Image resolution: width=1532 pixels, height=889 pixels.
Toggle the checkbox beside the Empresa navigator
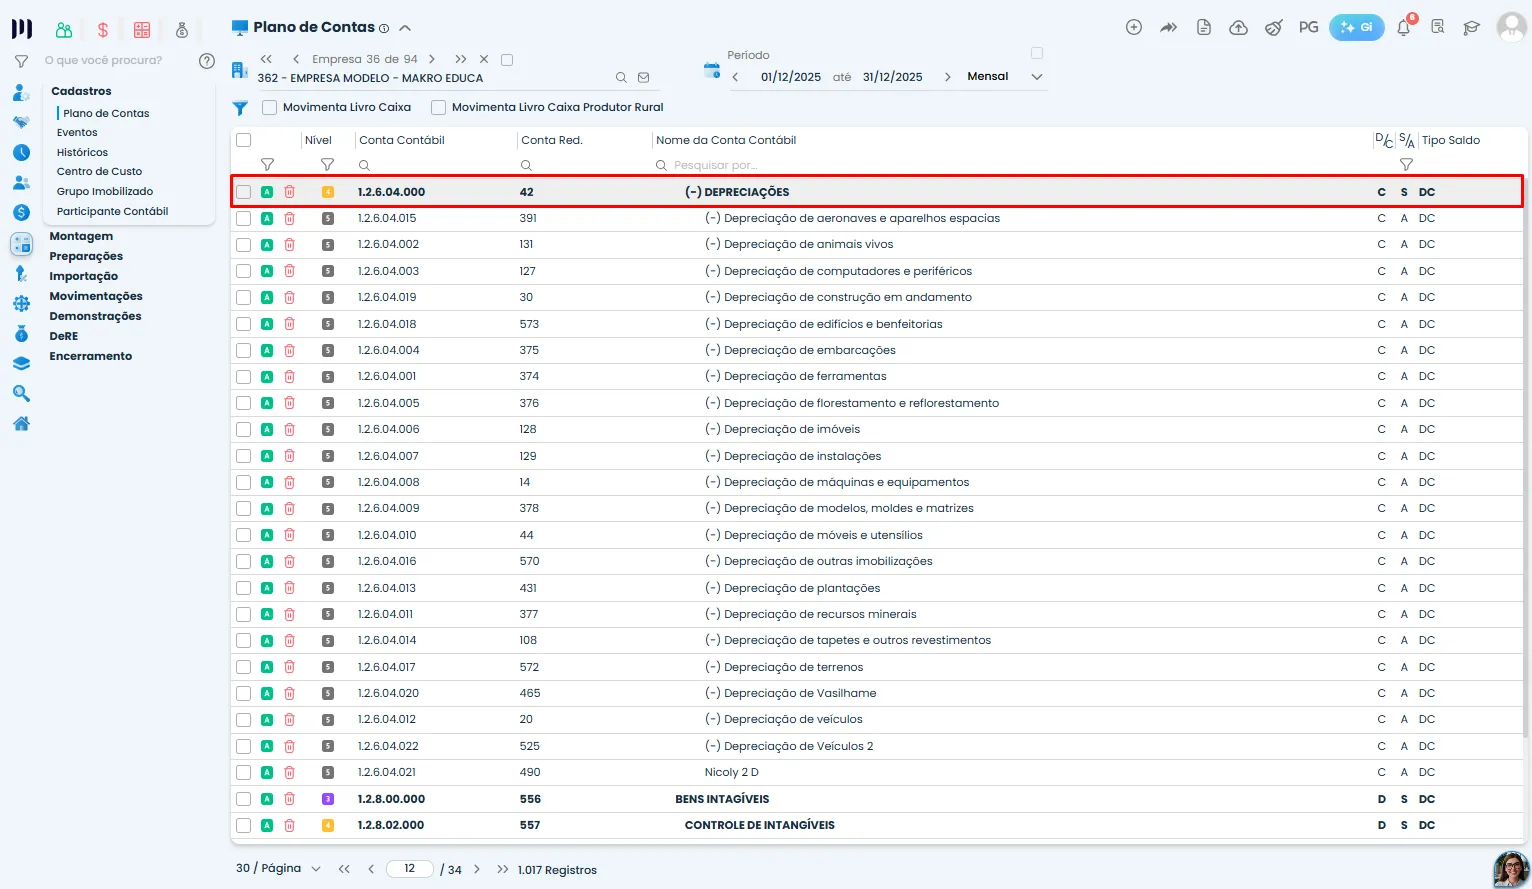[507, 60]
